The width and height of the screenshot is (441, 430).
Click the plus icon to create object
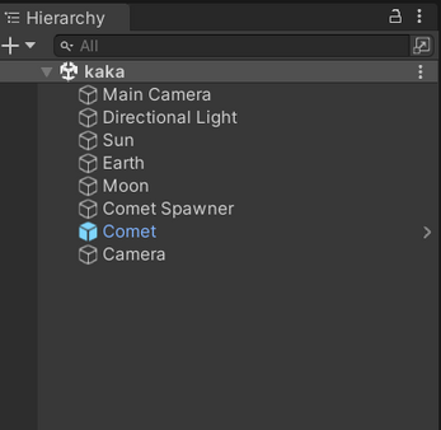click(x=10, y=46)
